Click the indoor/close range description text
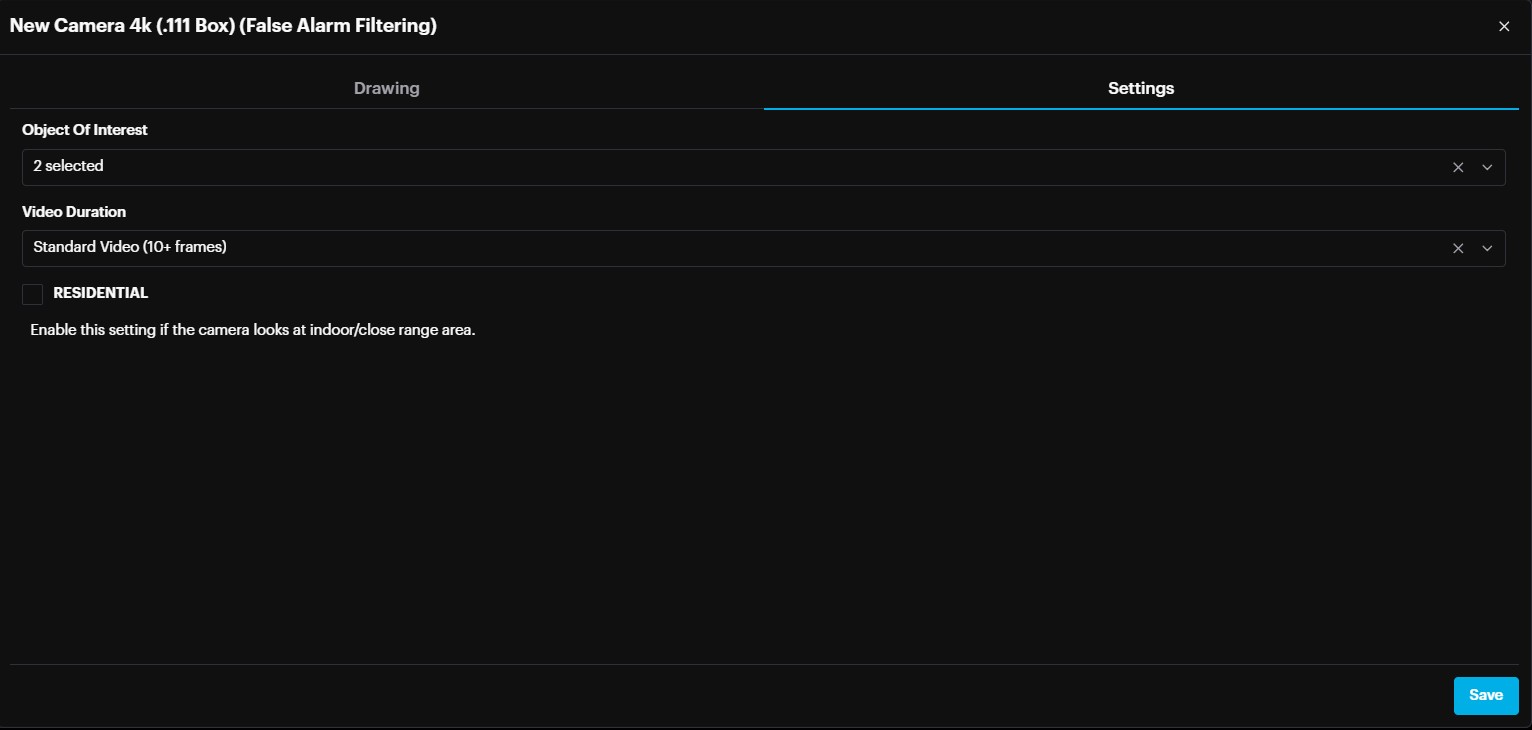 pos(252,330)
